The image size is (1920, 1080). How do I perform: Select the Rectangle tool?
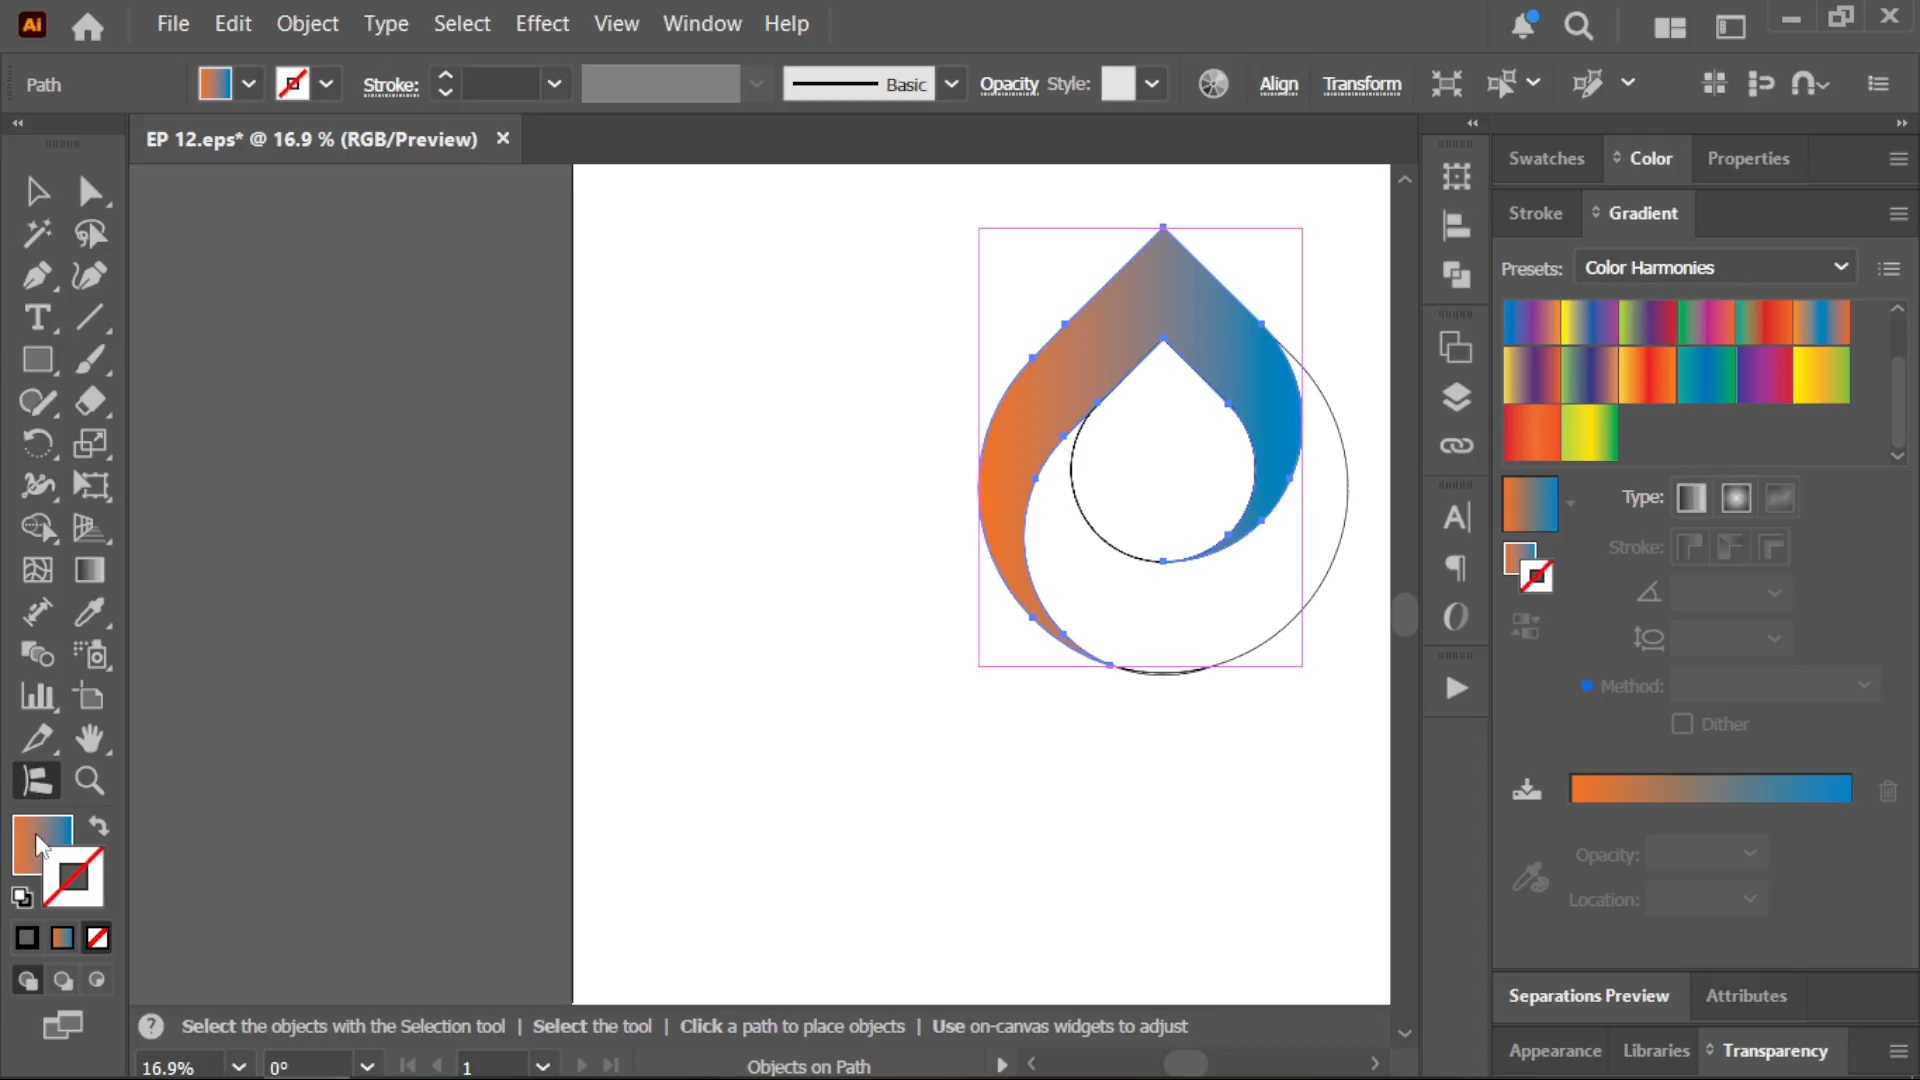(x=37, y=360)
